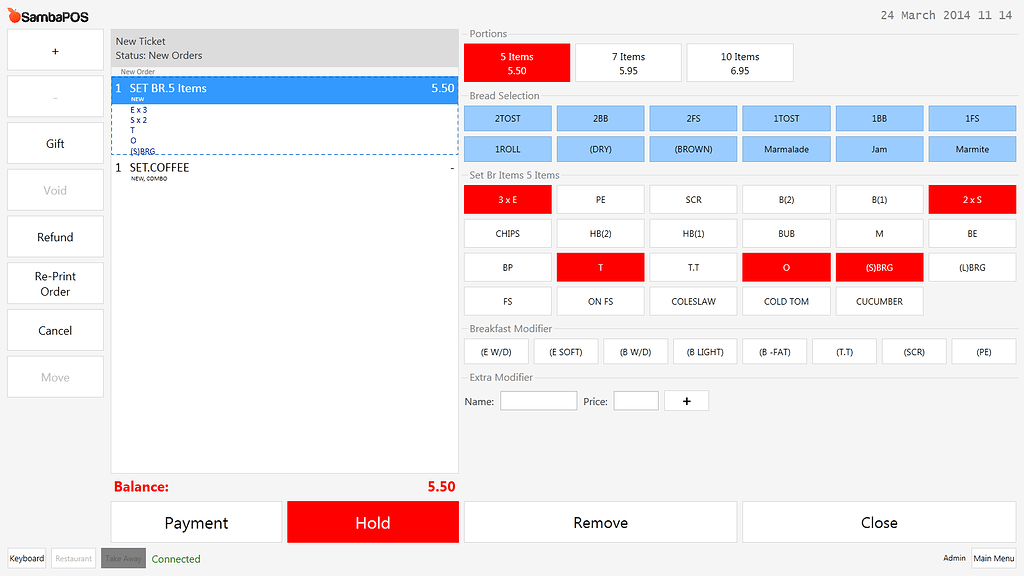Viewport: 1024px width, 576px height.
Task: Open the Main Menu
Action: pos(993,558)
